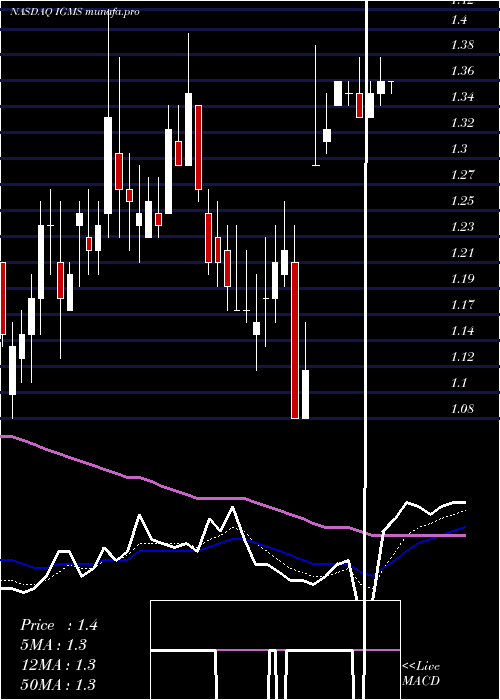Click the 1.36 price axis label
The height and width of the screenshot is (700, 500).
pos(462,71)
